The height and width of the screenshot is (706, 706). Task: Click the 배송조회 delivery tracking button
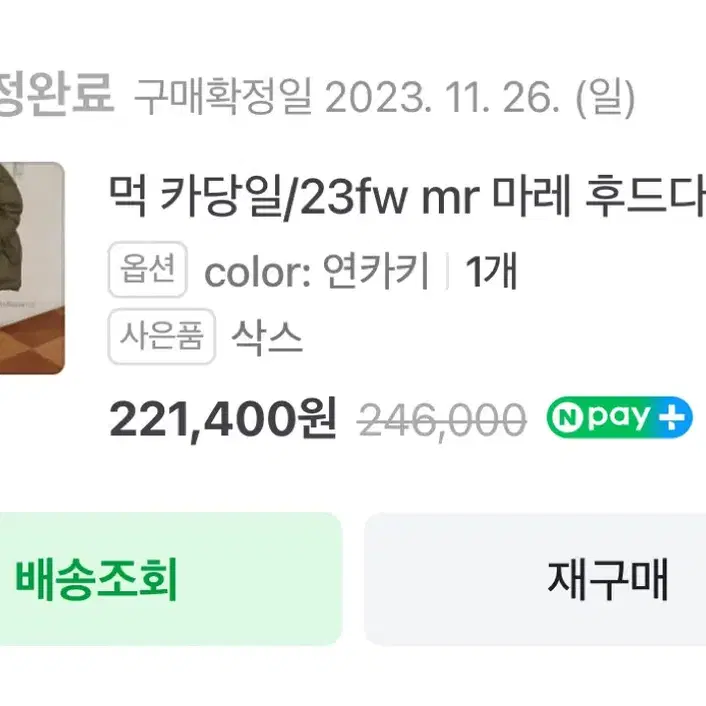[171, 579]
